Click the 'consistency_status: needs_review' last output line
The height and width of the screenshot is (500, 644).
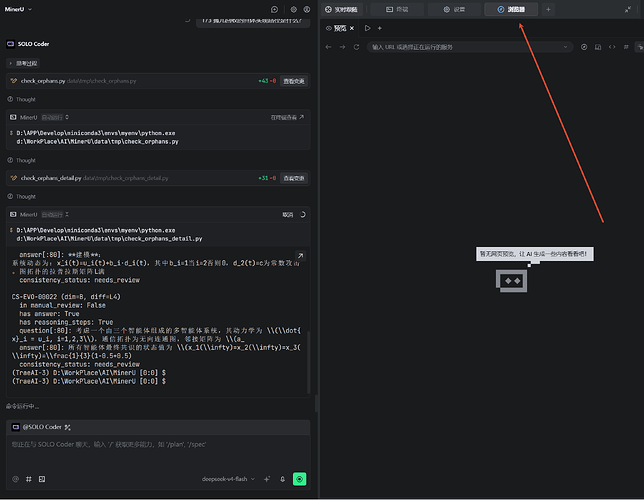pyautogui.click(x=79, y=364)
